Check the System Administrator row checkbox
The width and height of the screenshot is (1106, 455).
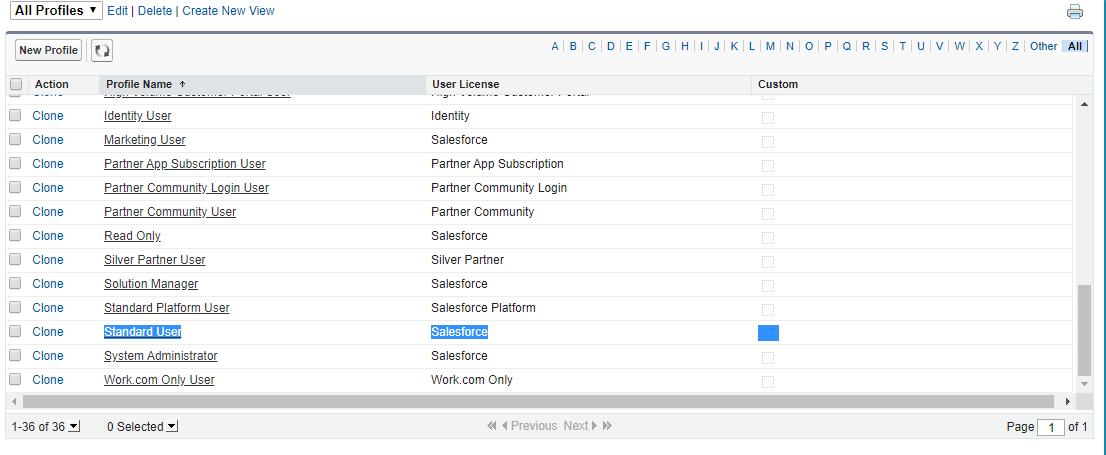pyautogui.click(x=15, y=355)
